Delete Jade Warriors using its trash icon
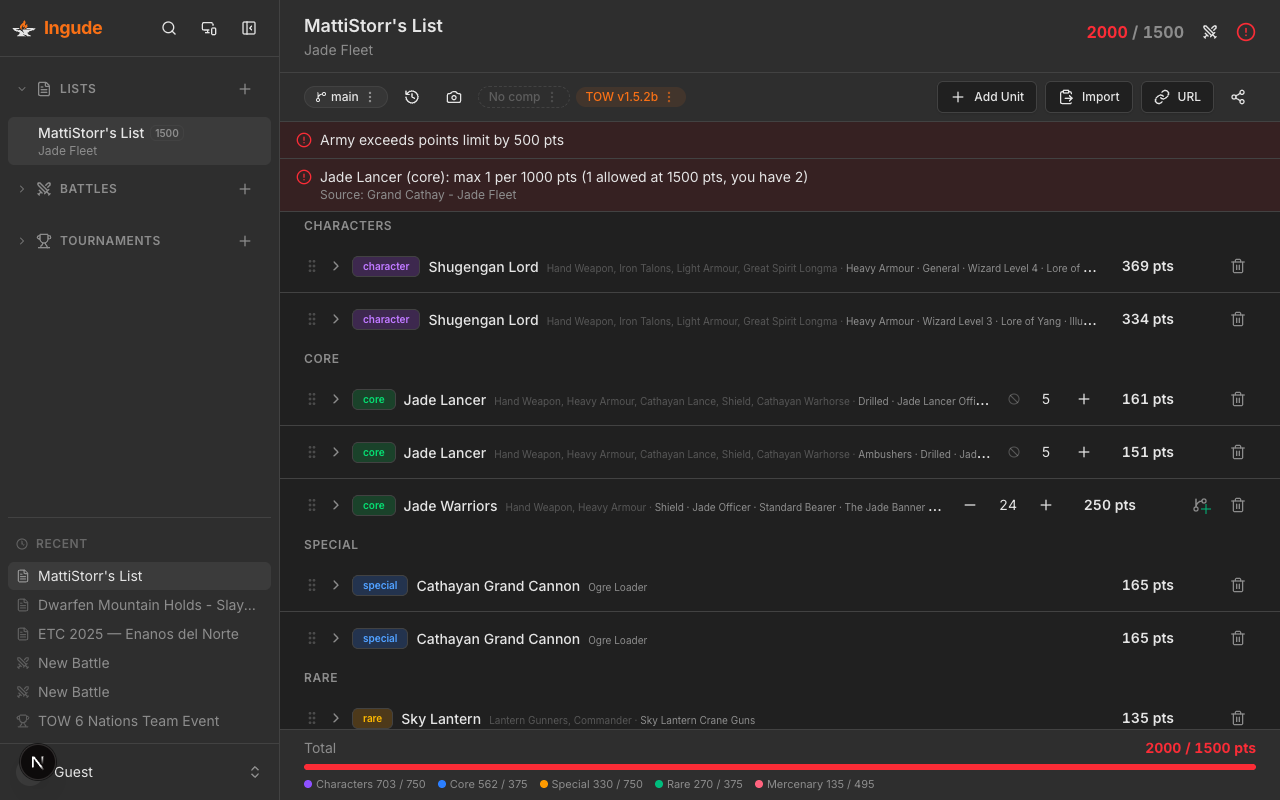The image size is (1280, 800). coord(1237,505)
